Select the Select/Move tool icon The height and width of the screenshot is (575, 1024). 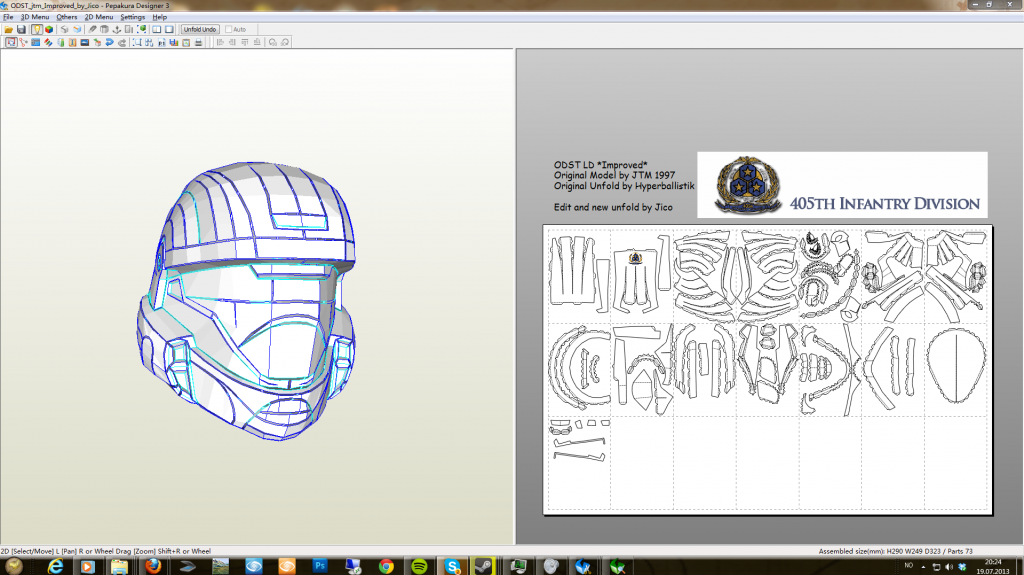pos(11,42)
